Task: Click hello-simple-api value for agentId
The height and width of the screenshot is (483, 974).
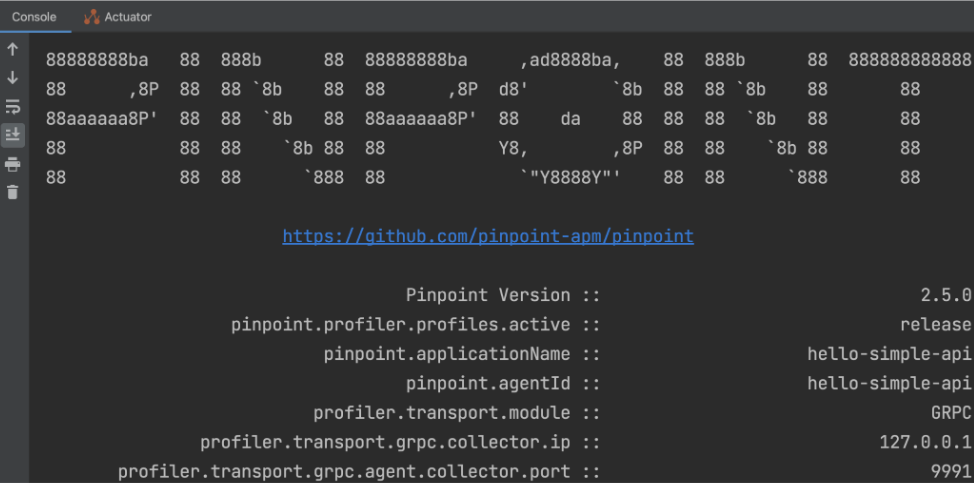Action: coord(890,384)
